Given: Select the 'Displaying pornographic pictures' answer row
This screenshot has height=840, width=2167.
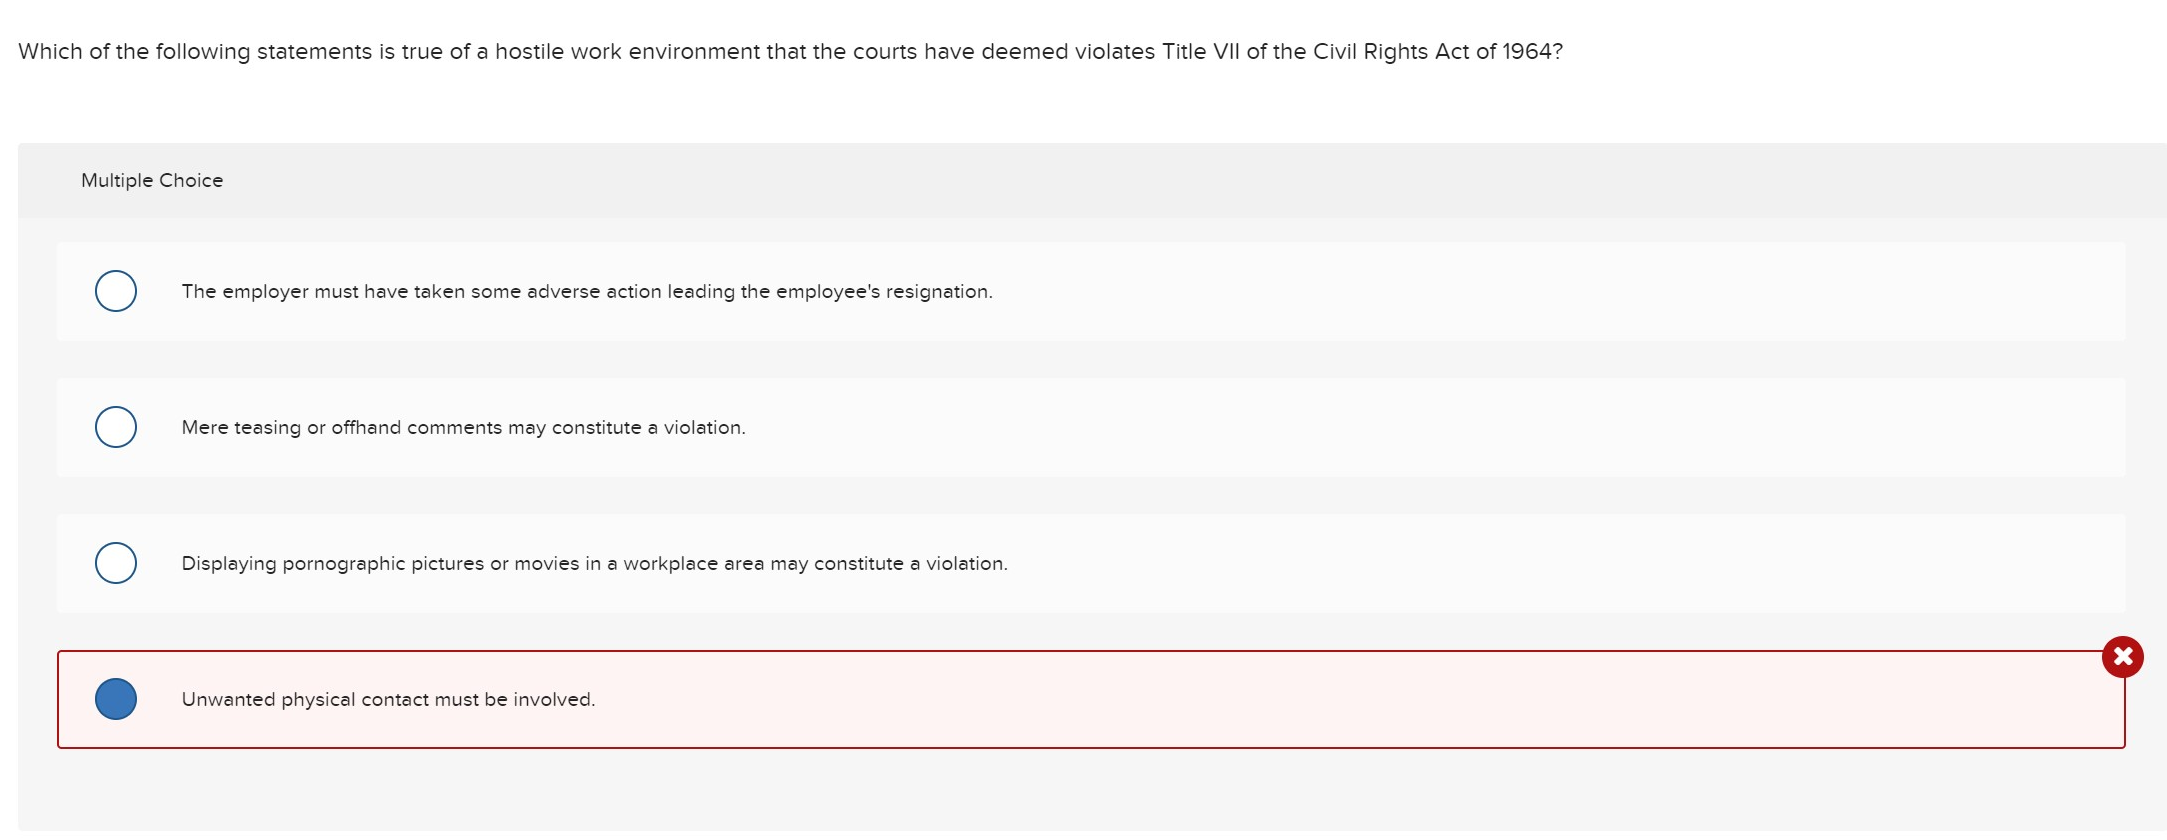Looking at the screenshot, I should click(x=593, y=563).
